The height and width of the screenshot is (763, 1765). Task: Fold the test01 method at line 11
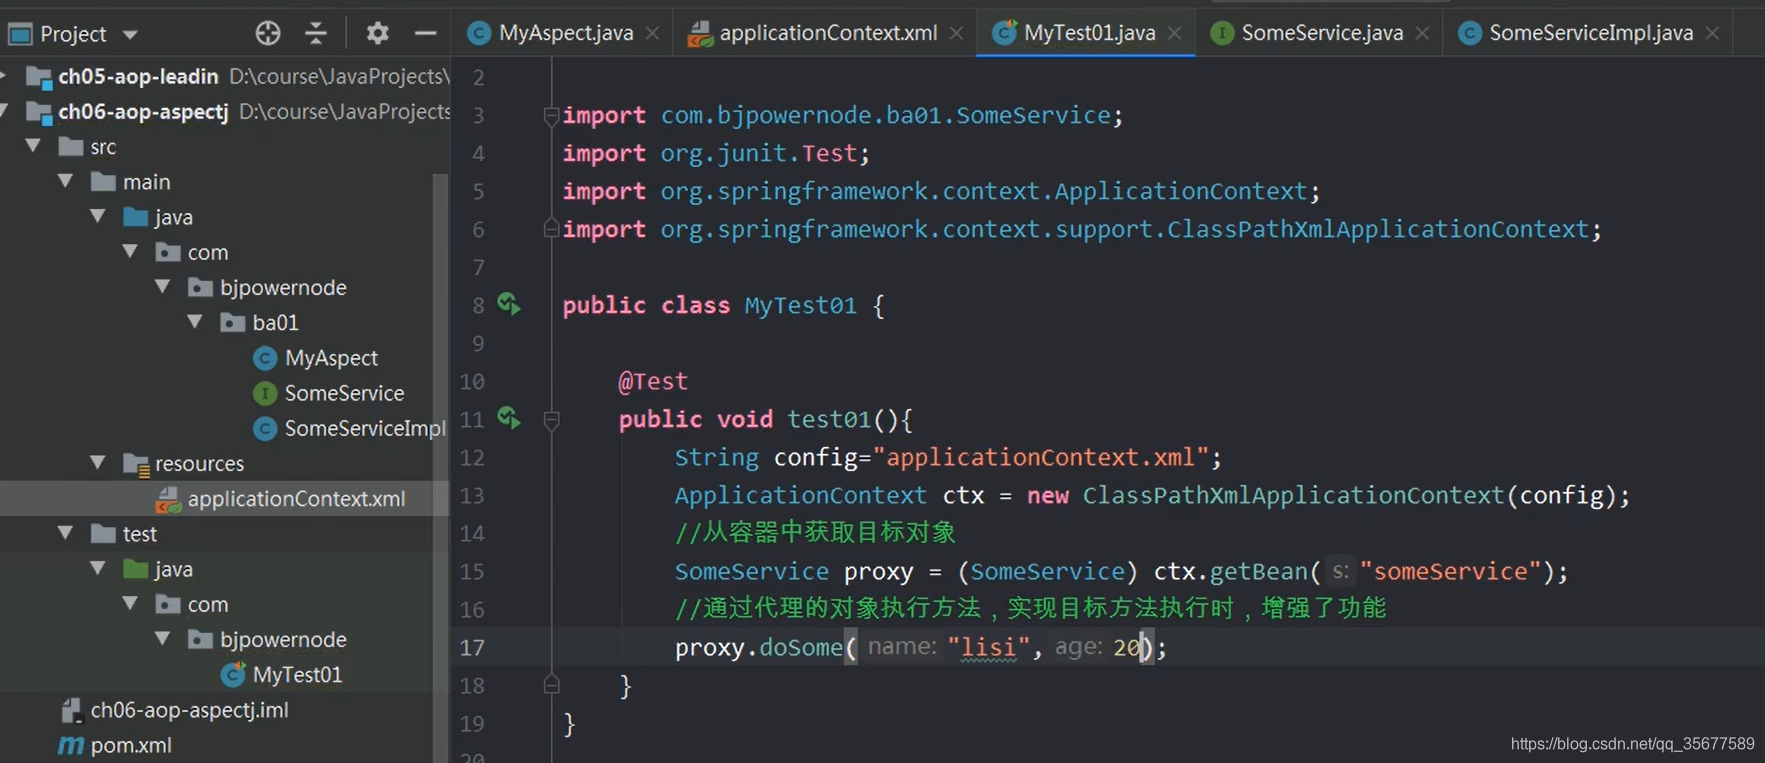pyautogui.click(x=551, y=420)
